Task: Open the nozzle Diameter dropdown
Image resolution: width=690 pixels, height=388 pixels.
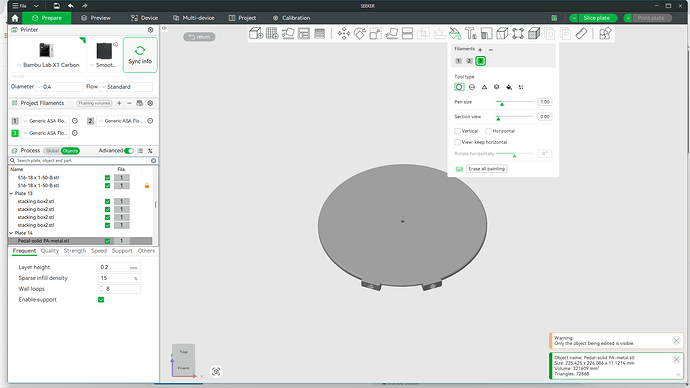Action: 59,87
